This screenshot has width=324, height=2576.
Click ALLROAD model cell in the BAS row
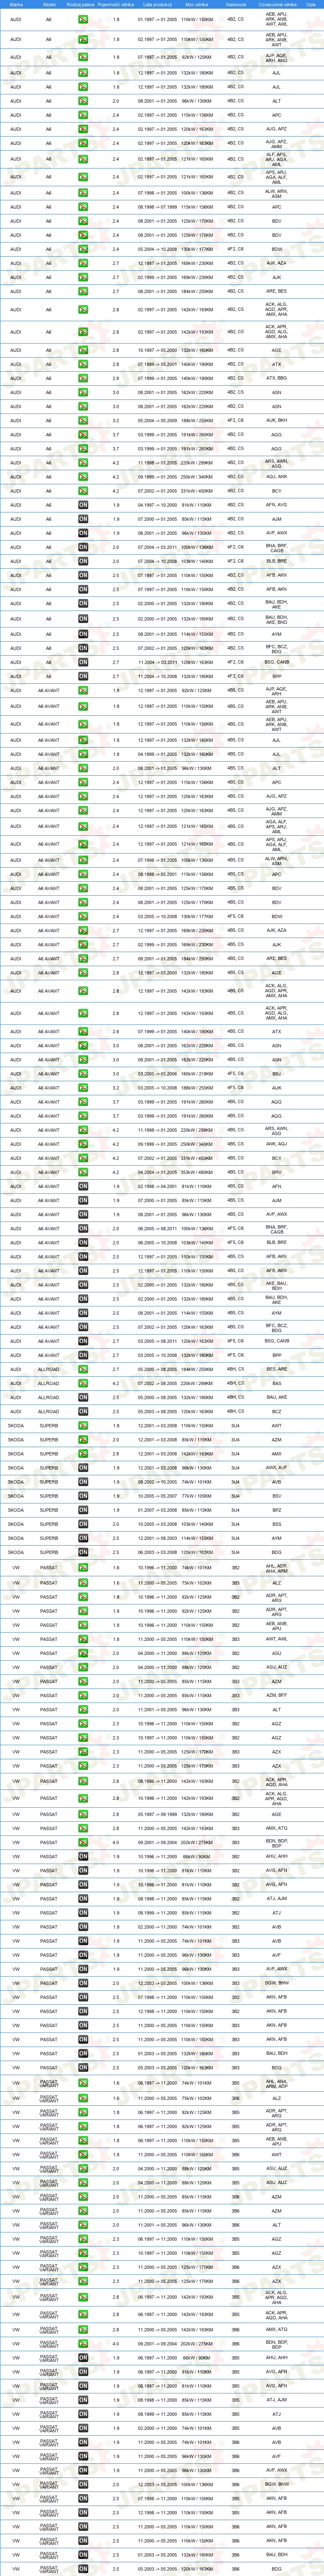click(49, 1383)
